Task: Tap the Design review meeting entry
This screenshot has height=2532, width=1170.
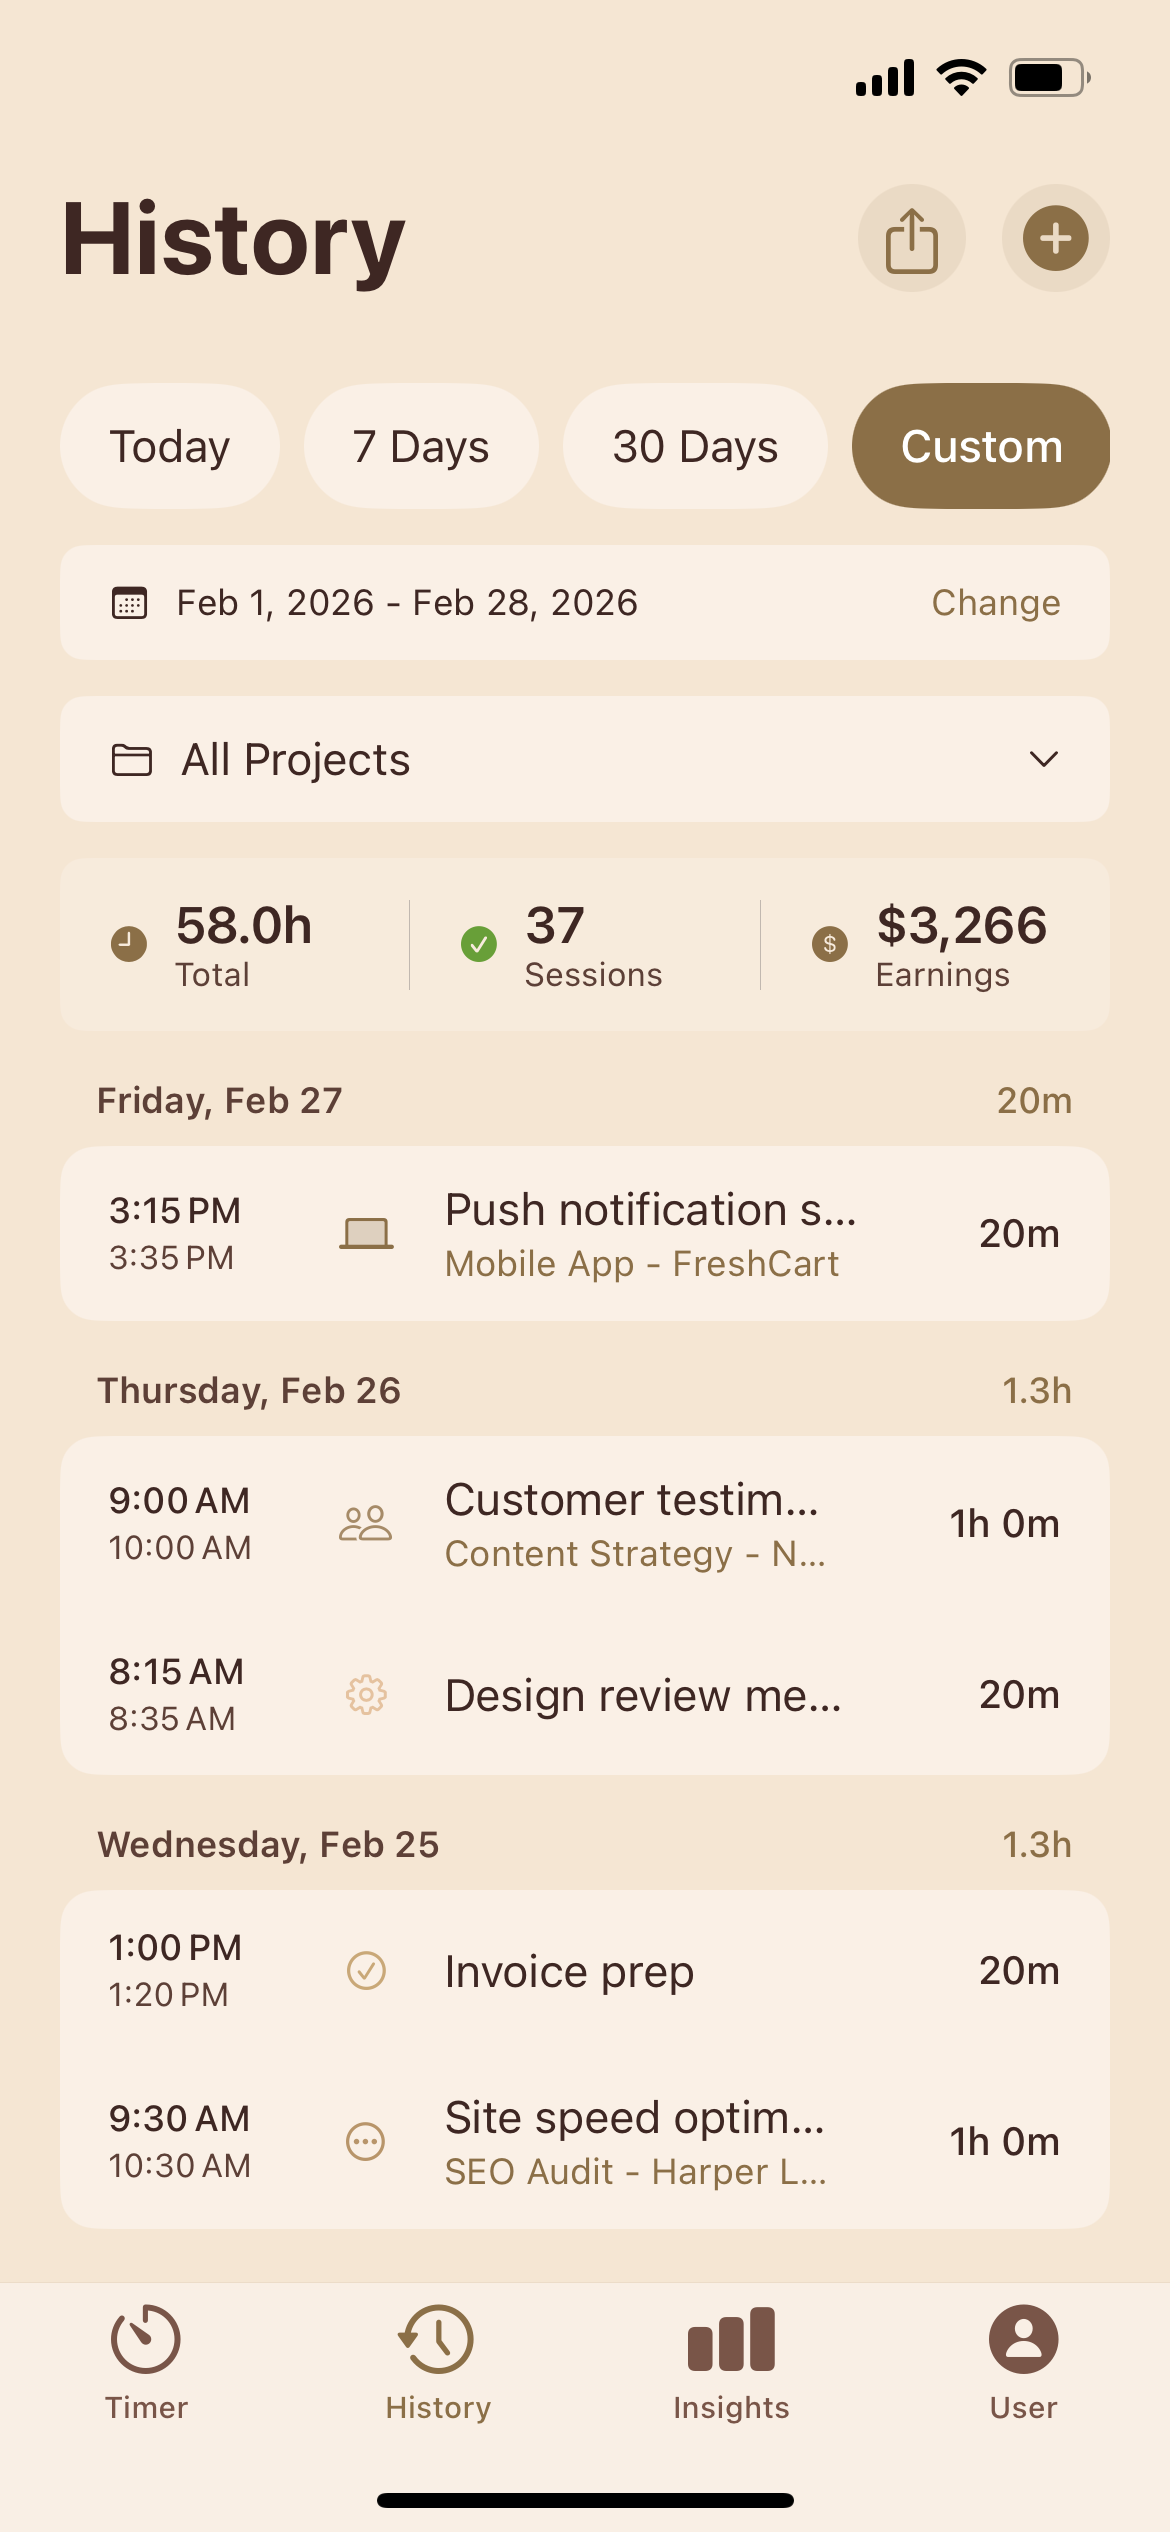Action: tap(584, 1695)
